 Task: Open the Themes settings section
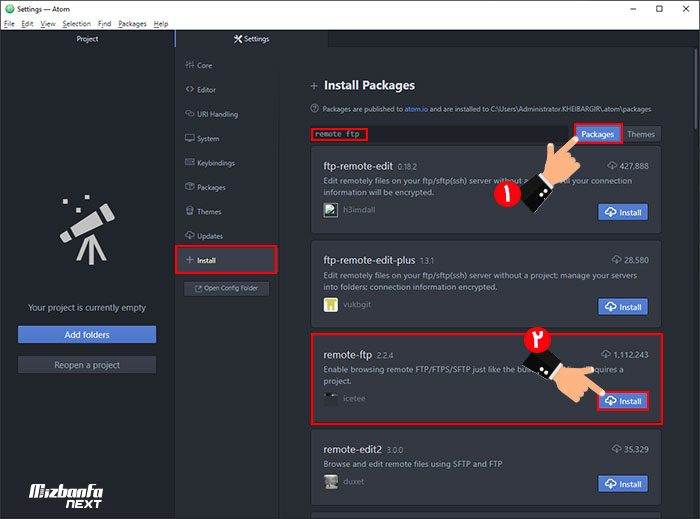(x=209, y=212)
